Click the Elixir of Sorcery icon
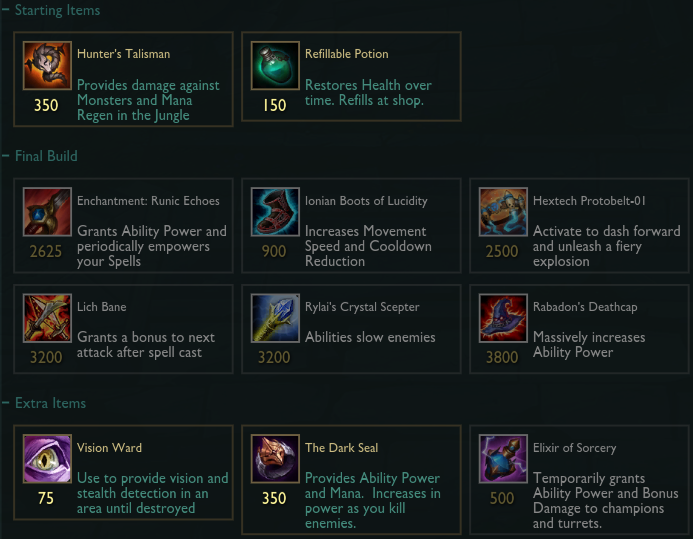693x539 pixels. pyautogui.click(x=503, y=459)
